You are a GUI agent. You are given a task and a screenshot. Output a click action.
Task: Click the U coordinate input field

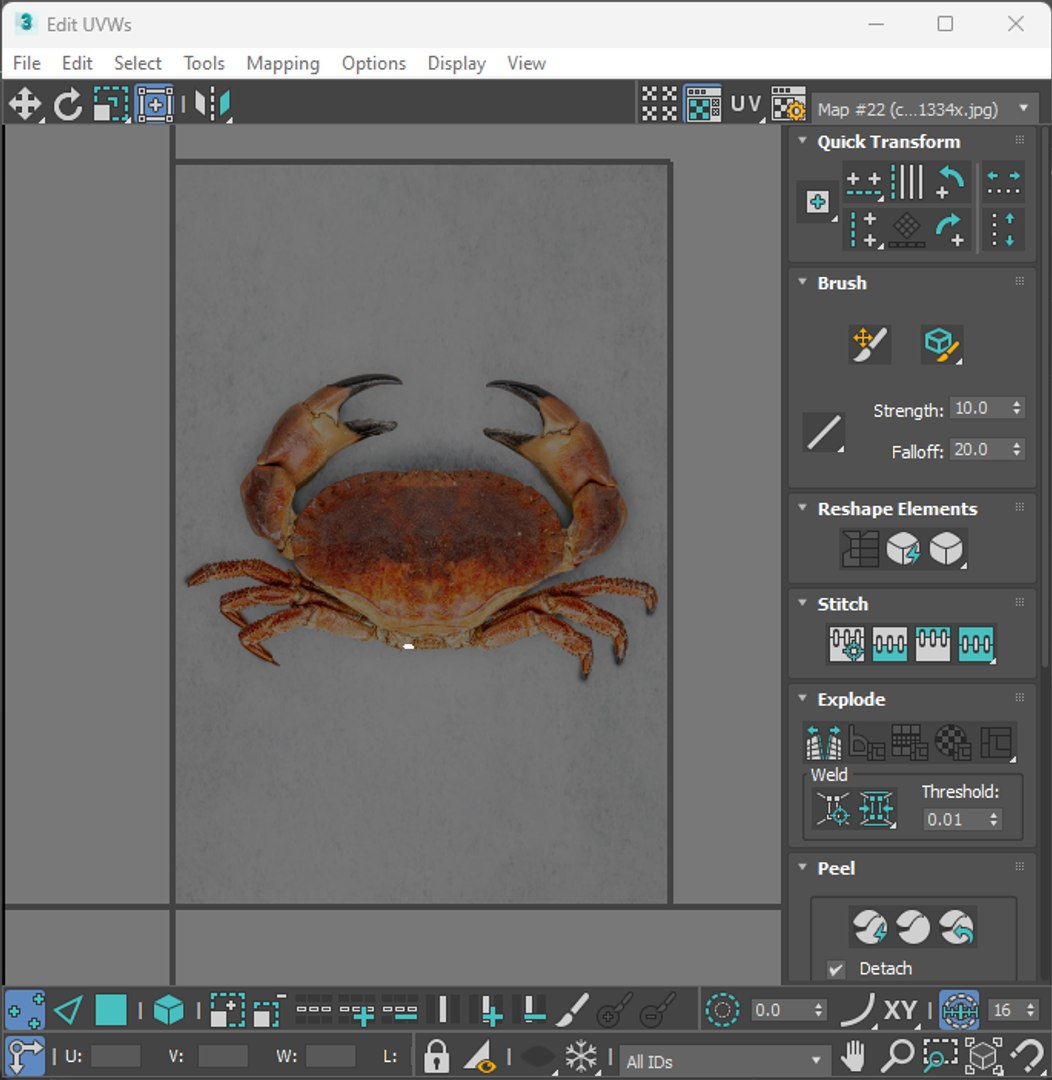(x=115, y=1056)
